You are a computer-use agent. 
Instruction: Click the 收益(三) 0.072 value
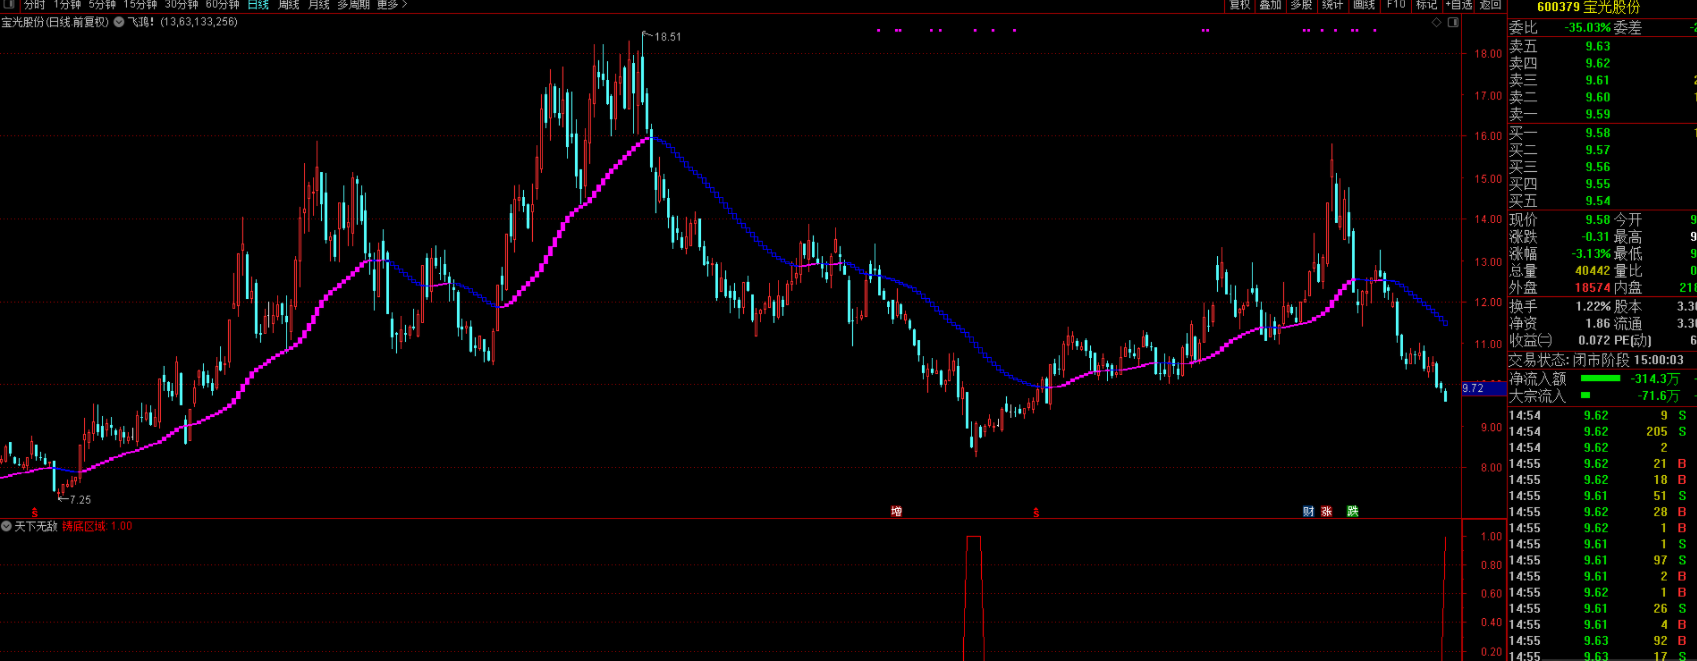pyautogui.click(x=1594, y=341)
